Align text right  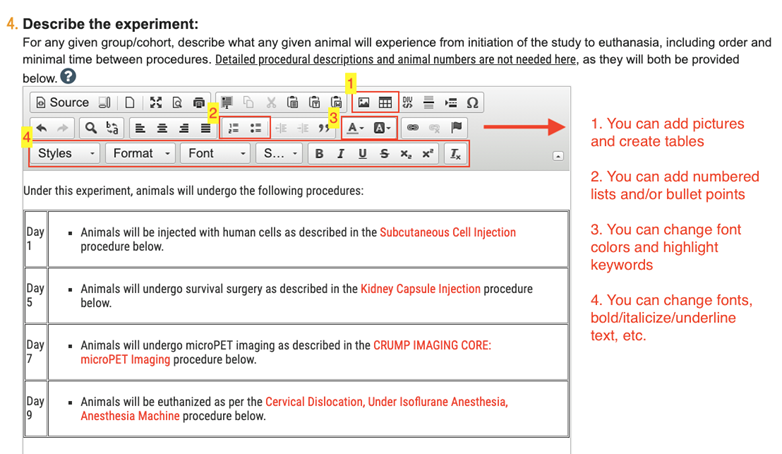(184, 128)
